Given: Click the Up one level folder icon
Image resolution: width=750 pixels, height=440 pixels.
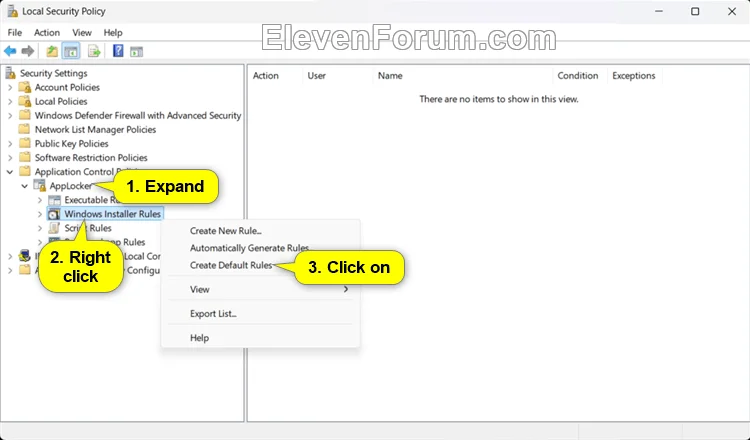Looking at the screenshot, I should click(x=52, y=51).
